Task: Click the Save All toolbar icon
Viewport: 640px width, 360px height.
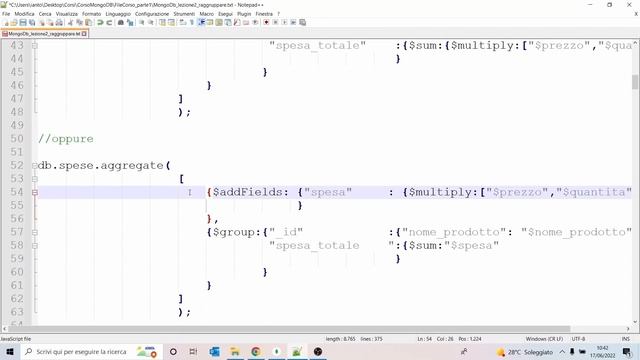Action: pos(32,23)
